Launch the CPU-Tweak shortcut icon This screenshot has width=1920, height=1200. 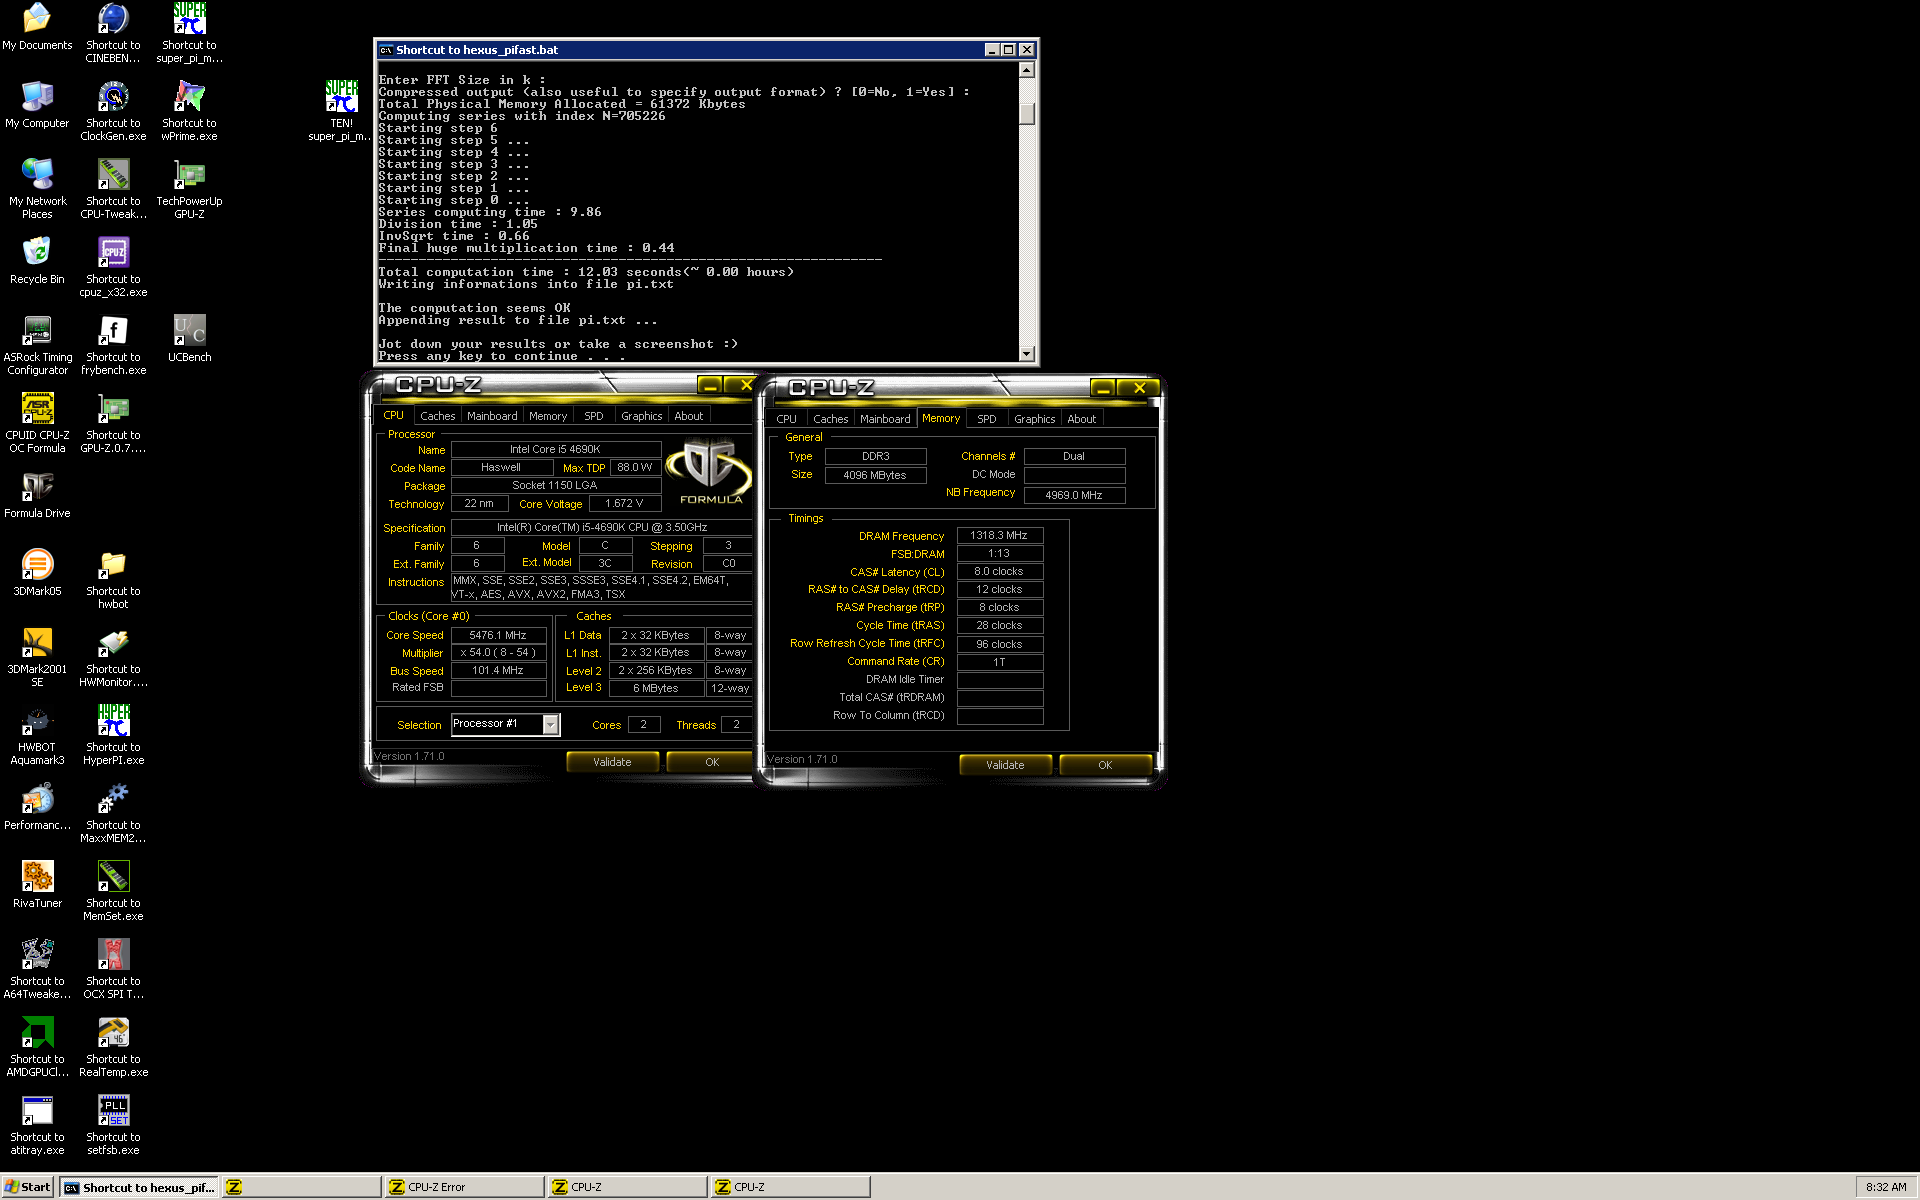point(113,189)
